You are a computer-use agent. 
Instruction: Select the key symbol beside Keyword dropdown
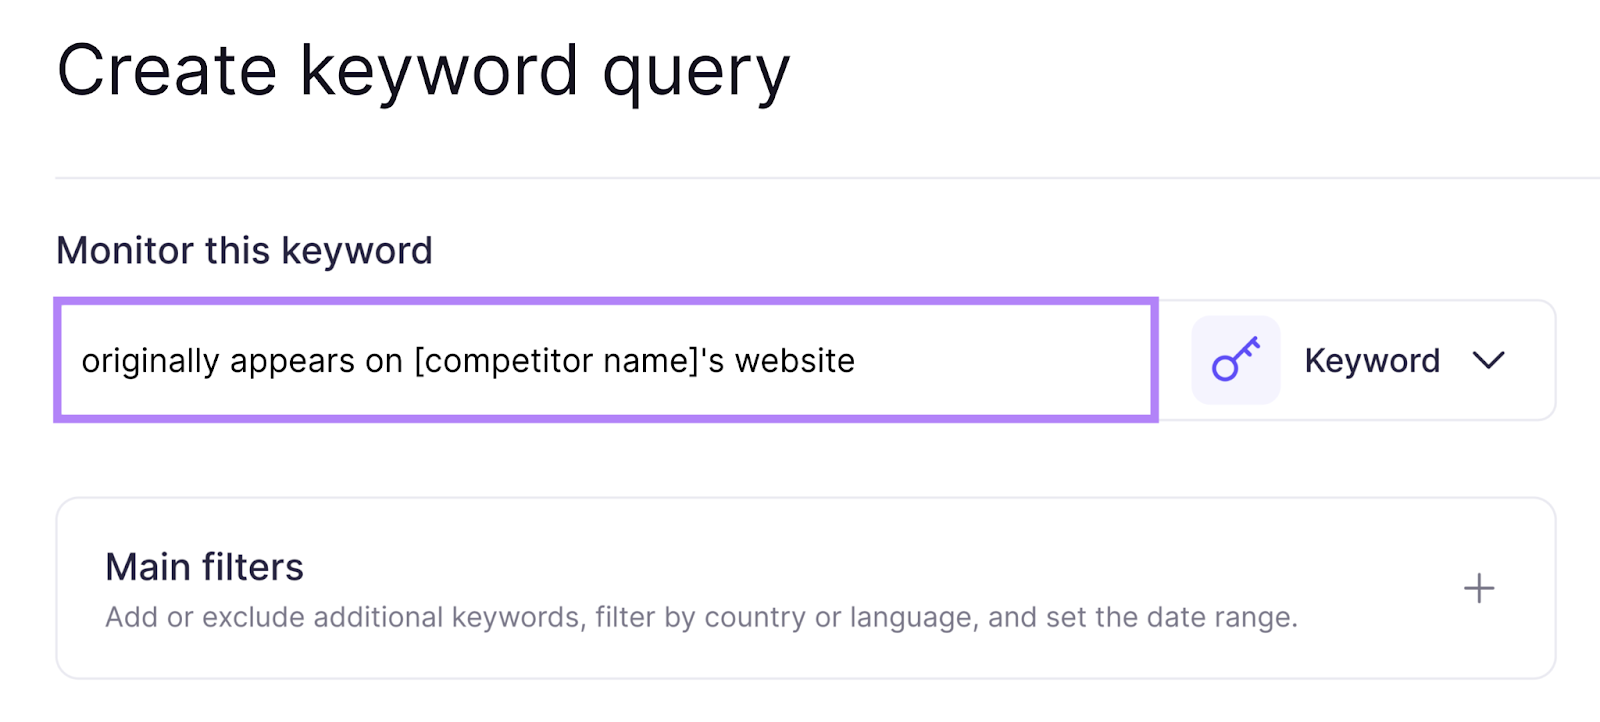(1234, 360)
